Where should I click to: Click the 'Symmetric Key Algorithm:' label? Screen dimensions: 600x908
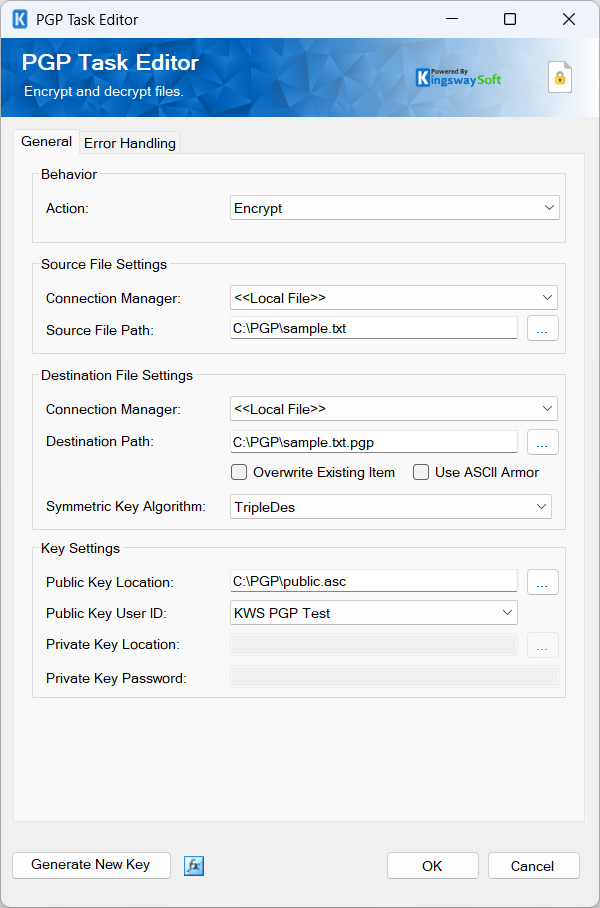tap(126, 507)
